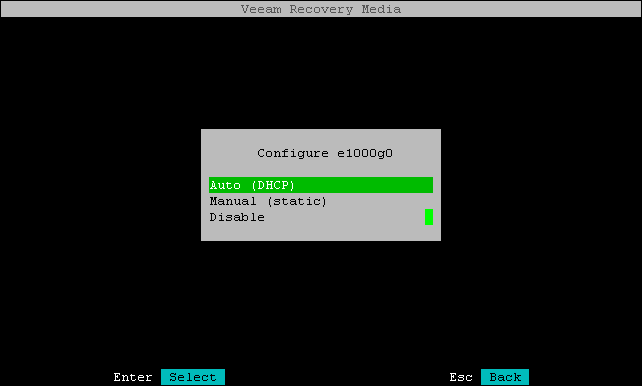Click the 'Enter' key hint label
The height and width of the screenshot is (386, 642).
pos(133,377)
